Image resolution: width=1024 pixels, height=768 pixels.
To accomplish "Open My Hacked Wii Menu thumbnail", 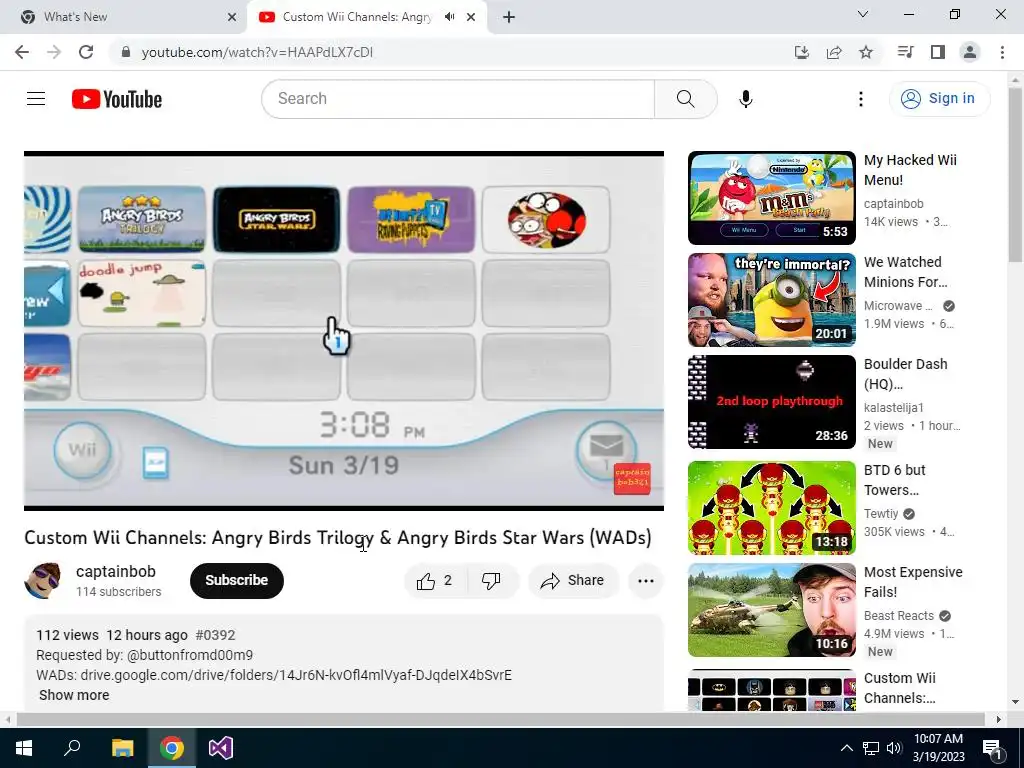I will click(771, 198).
